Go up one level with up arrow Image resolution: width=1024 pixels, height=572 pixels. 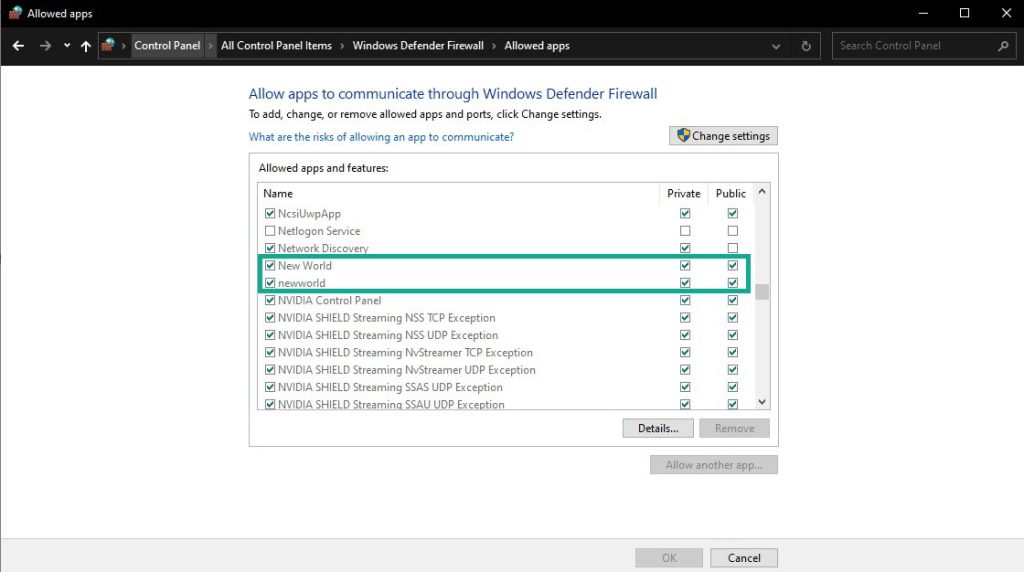86,46
